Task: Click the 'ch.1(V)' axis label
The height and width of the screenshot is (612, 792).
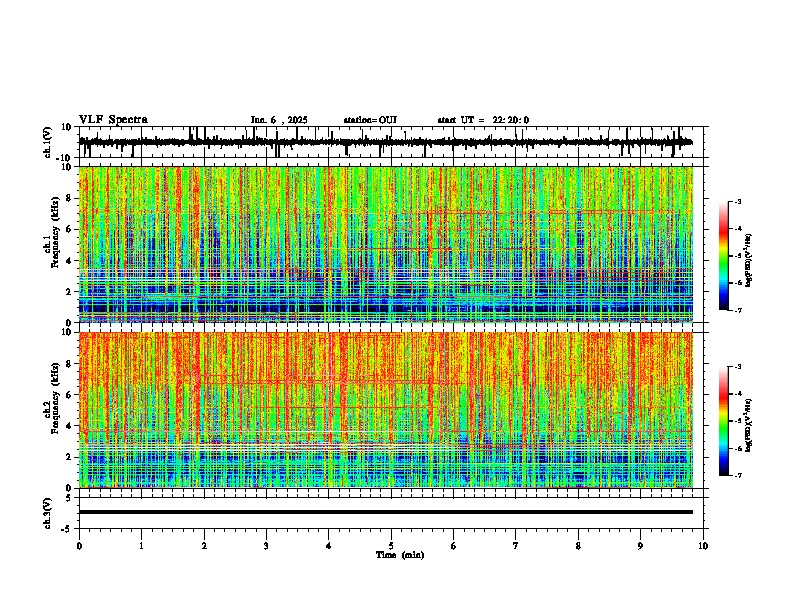Action: click(x=48, y=142)
